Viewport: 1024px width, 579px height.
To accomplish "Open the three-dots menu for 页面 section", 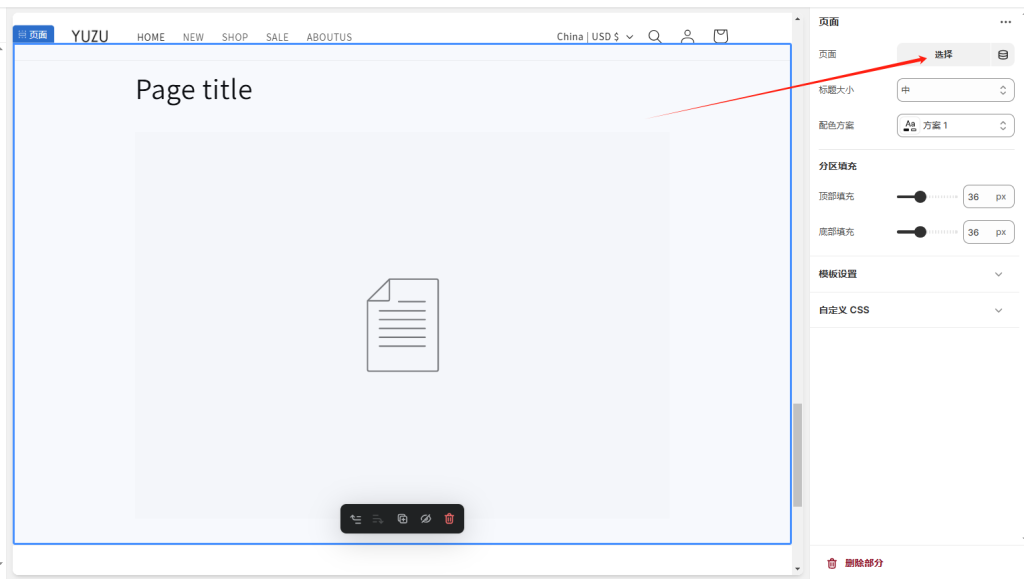I will point(1005,22).
